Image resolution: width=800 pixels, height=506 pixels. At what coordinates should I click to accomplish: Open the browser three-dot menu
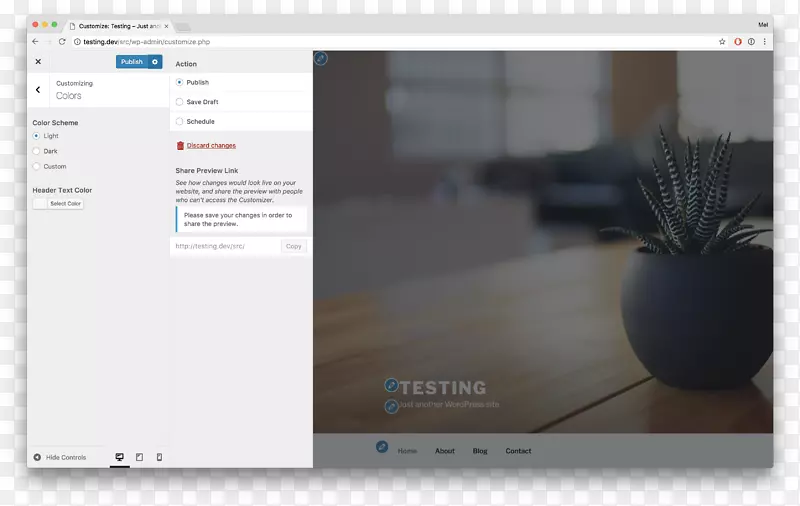[764, 42]
